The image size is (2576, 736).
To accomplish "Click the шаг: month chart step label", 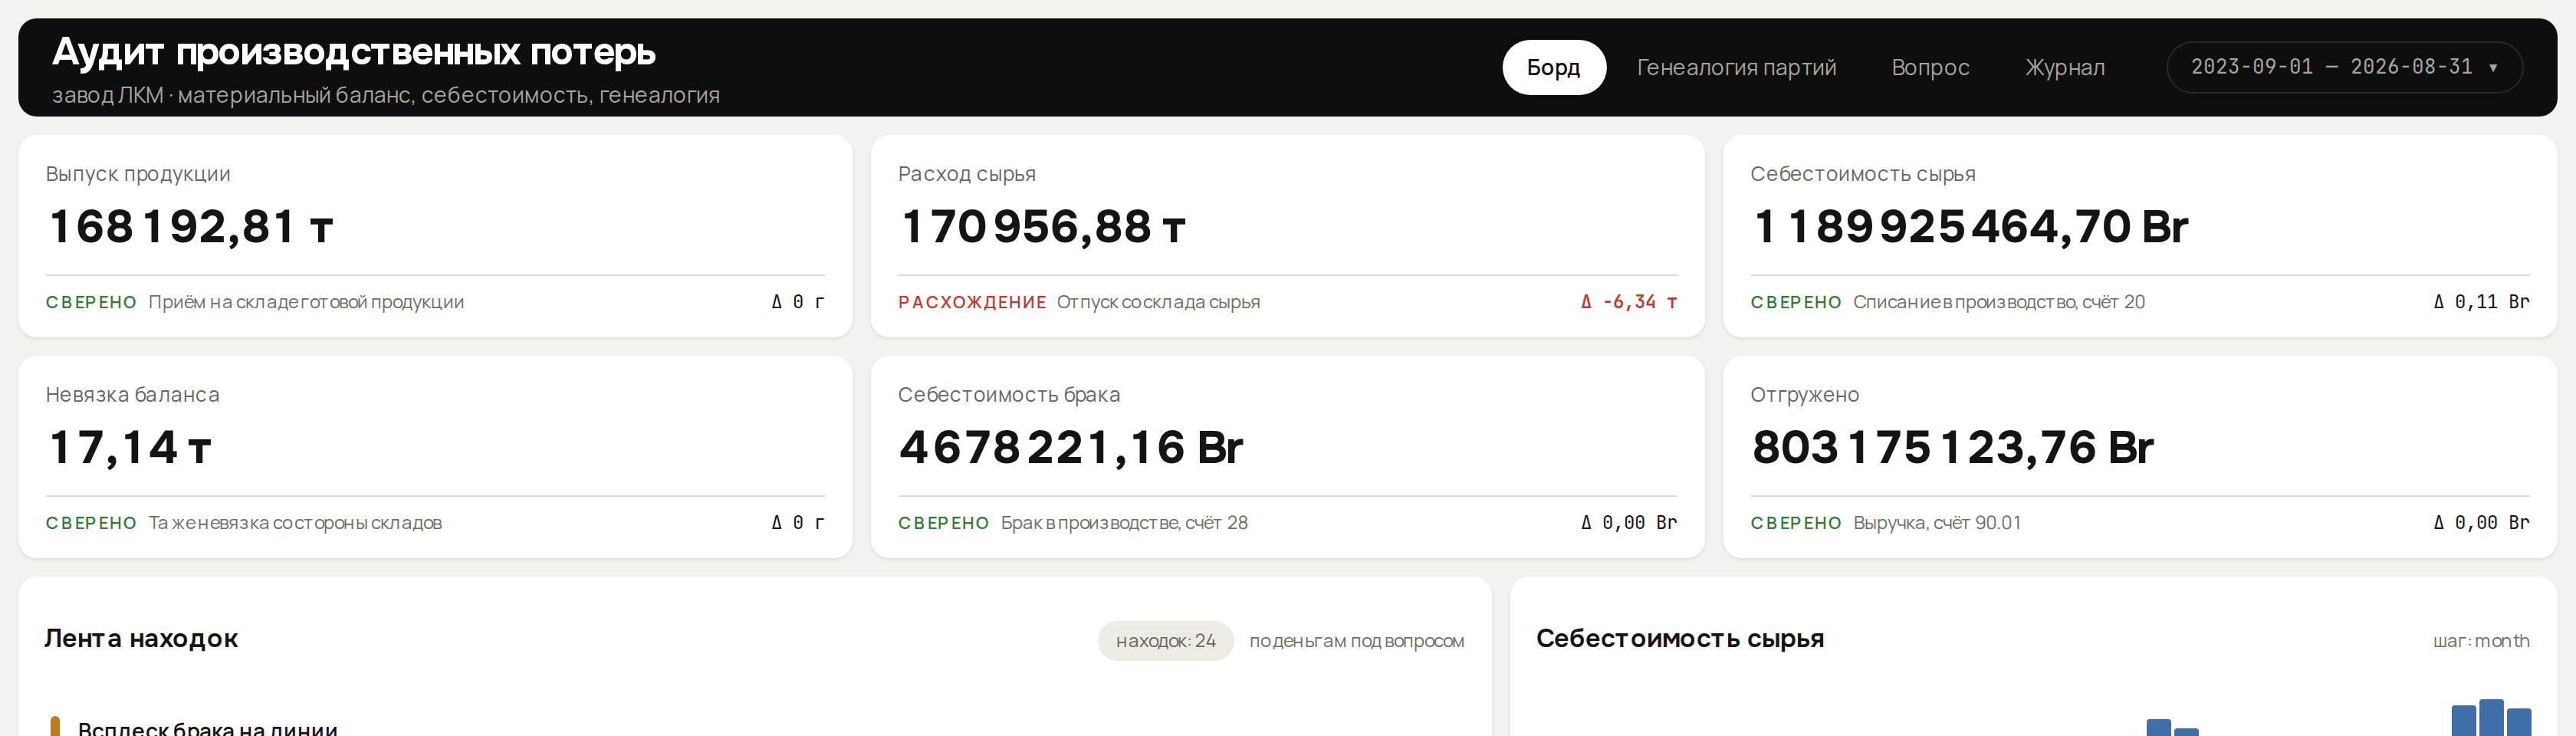I will [2481, 641].
